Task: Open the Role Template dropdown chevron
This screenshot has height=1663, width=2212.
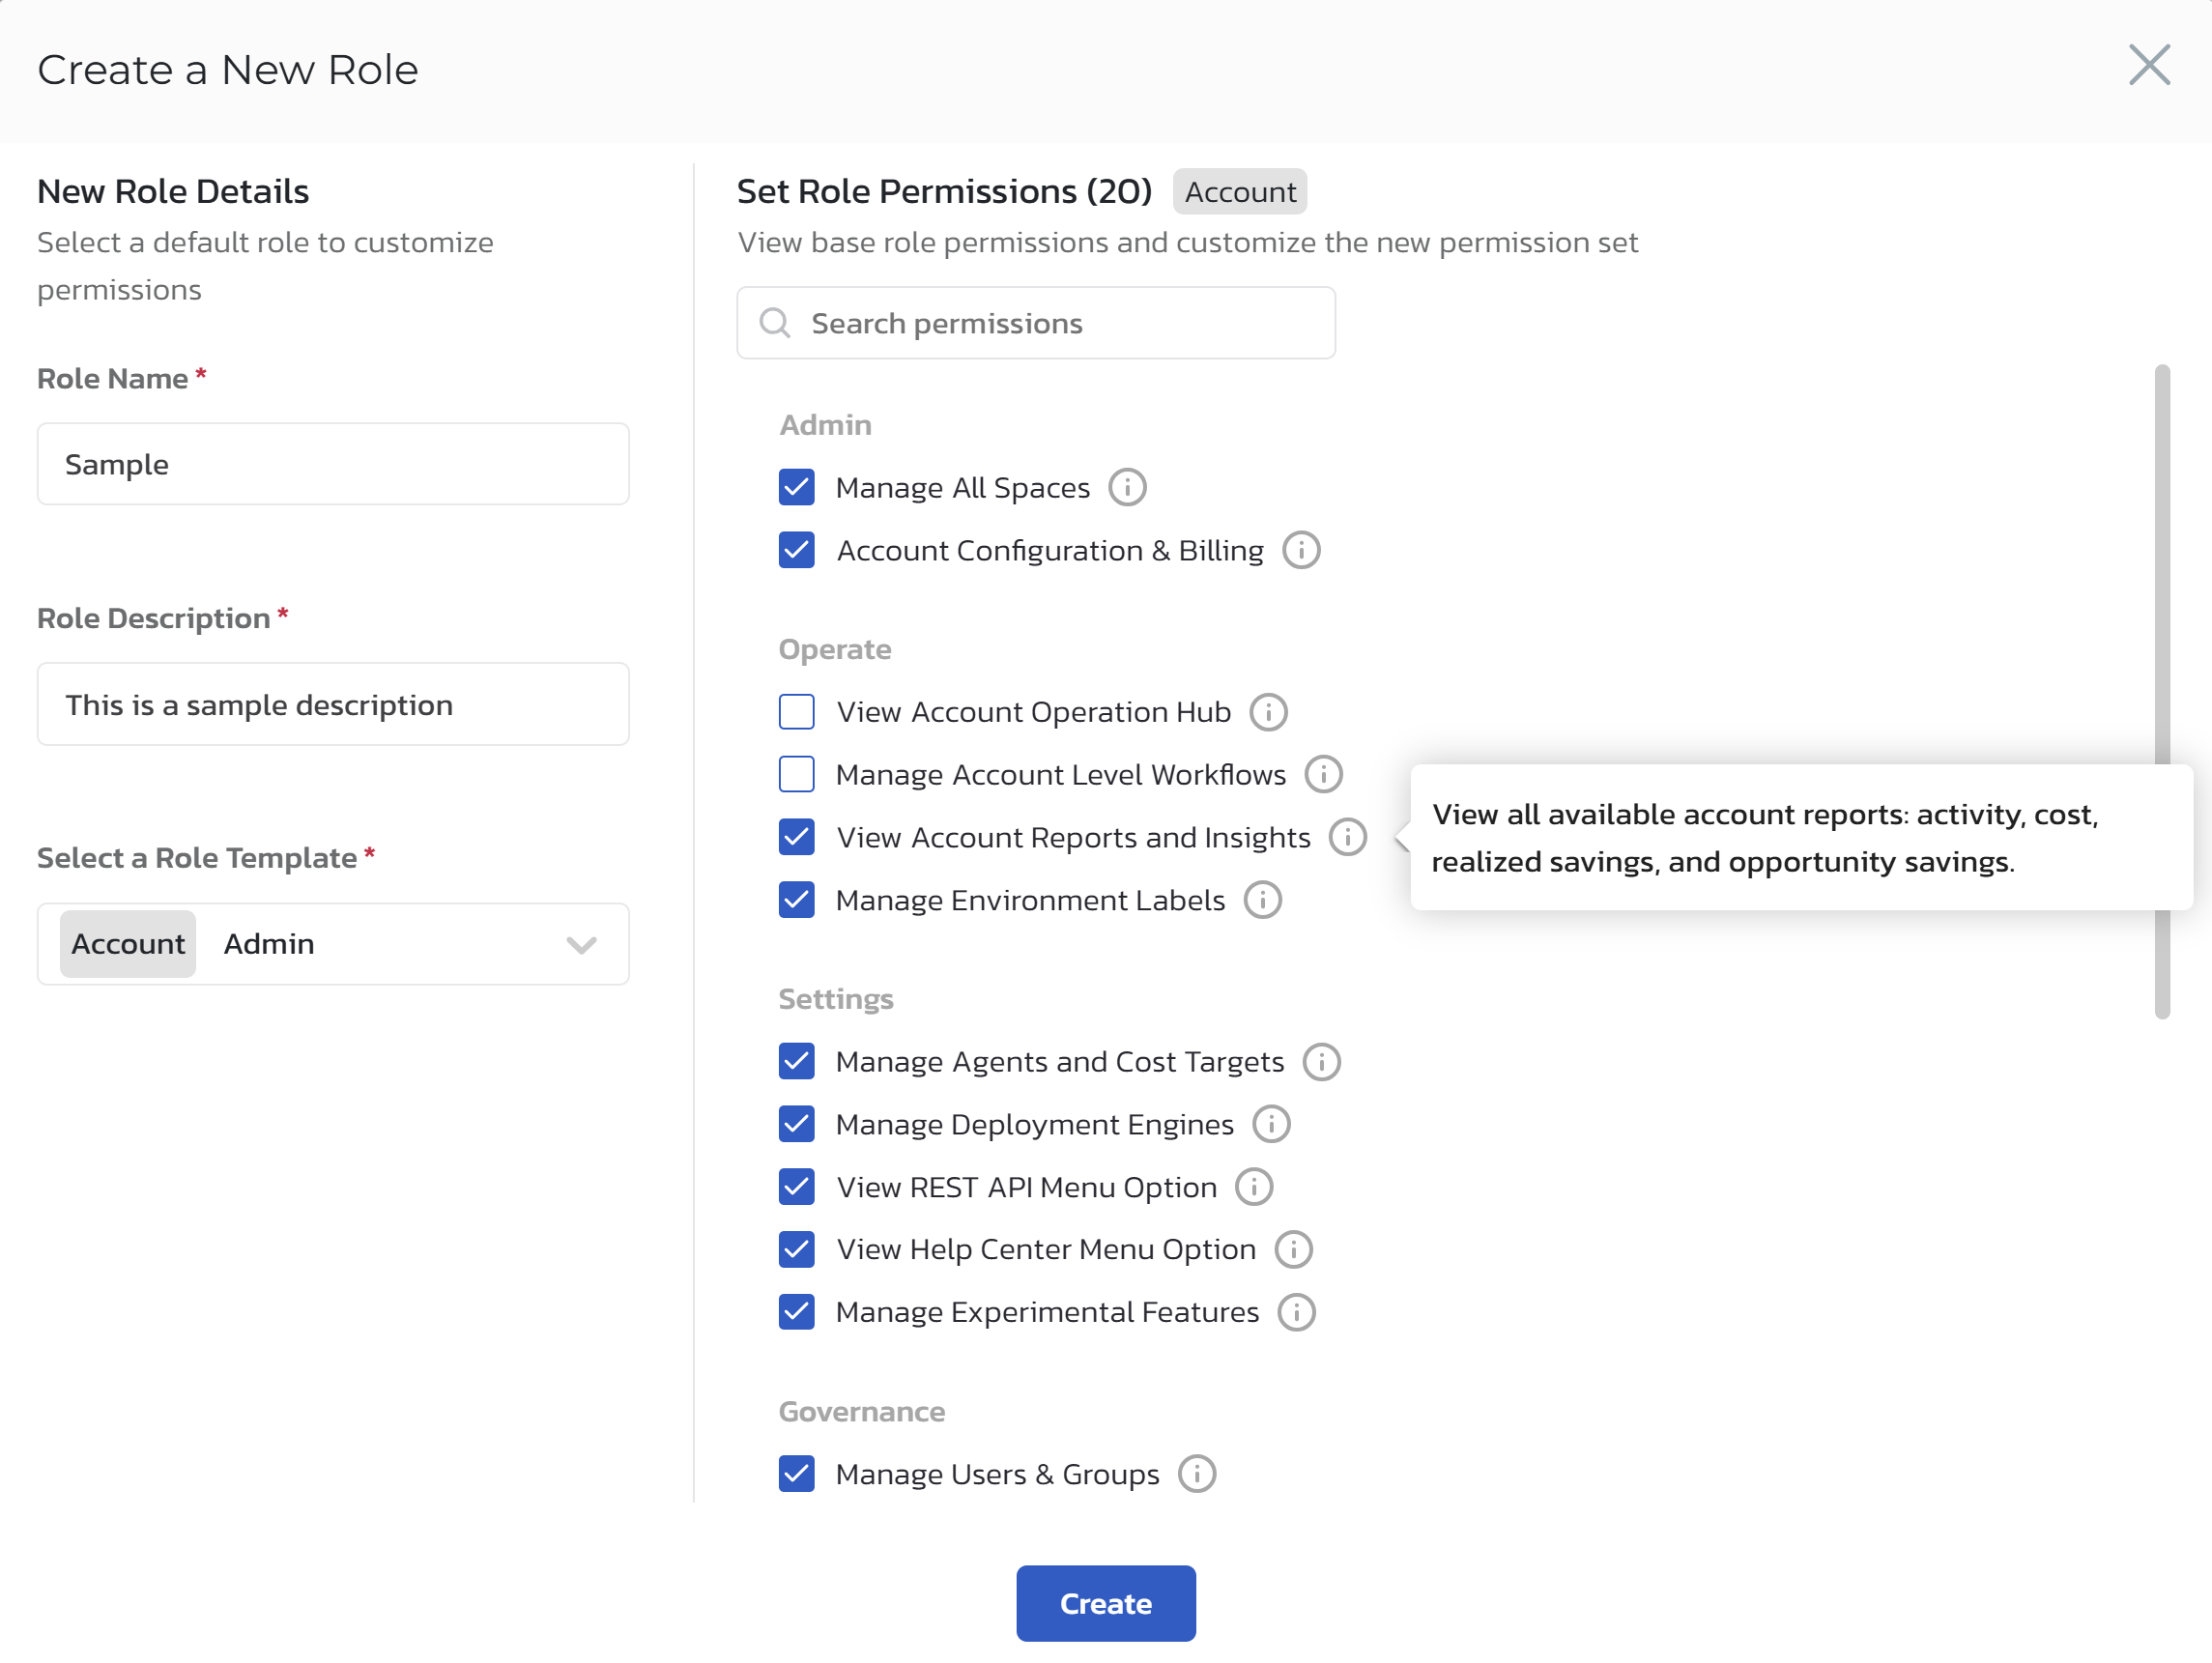Action: 581,945
